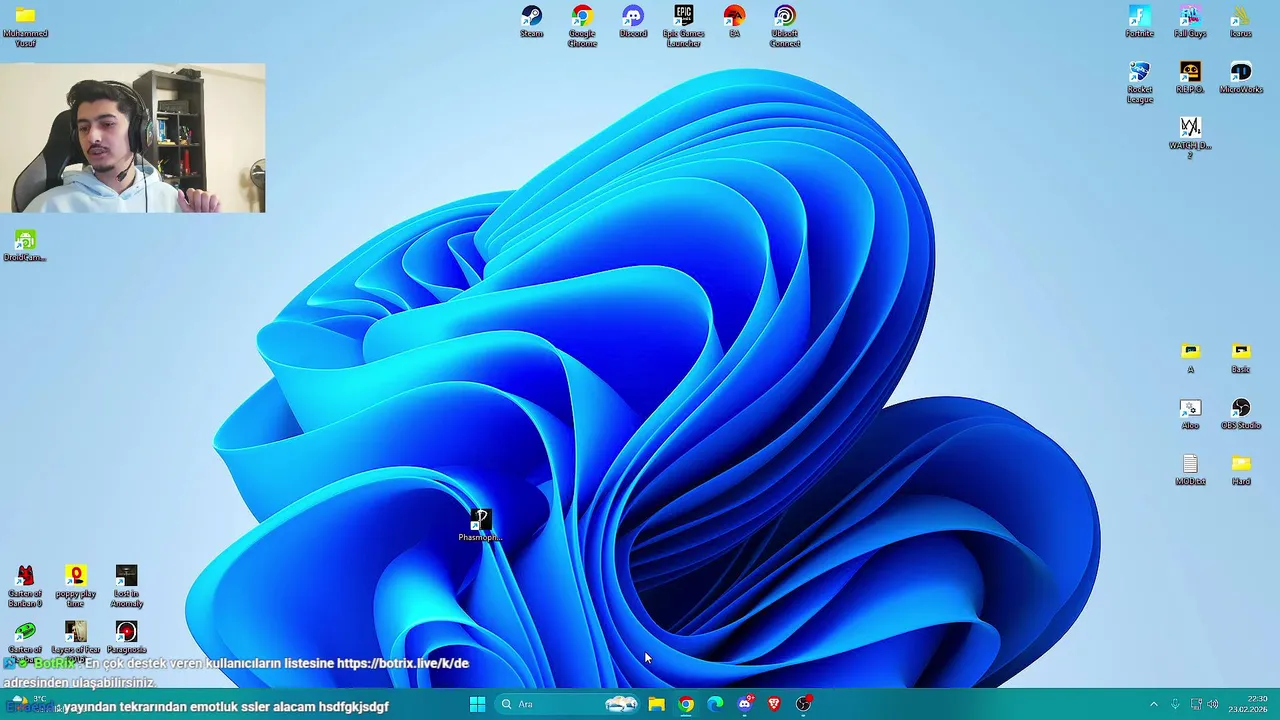Image resolution: width=1280 pixels, height=720 pixels.
Task: Open the Windows Start menu
Action: (x=477, y=704)
